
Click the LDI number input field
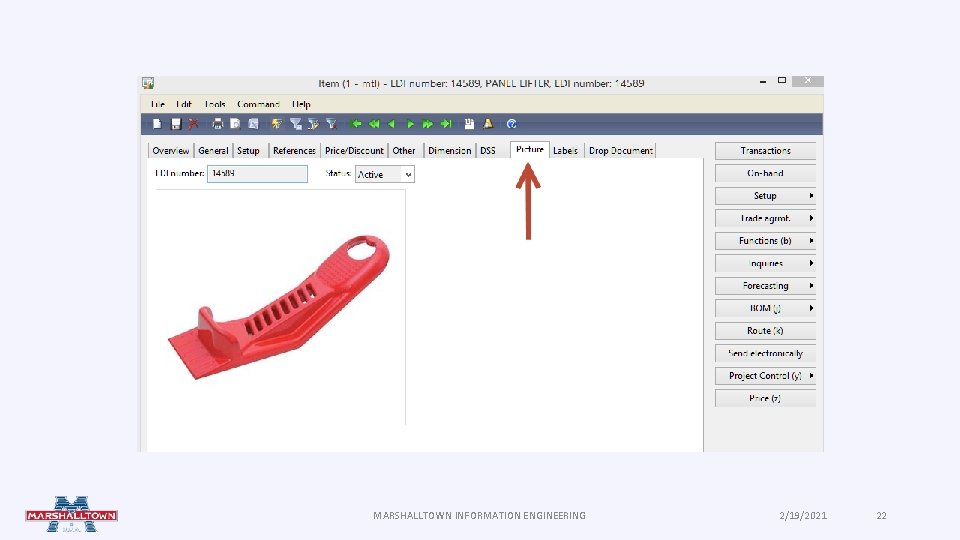(257, 174)
